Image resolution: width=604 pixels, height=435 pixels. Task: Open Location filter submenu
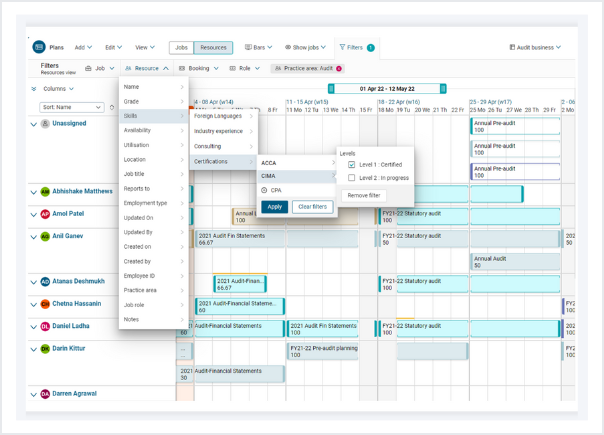[x=154, y=160]
